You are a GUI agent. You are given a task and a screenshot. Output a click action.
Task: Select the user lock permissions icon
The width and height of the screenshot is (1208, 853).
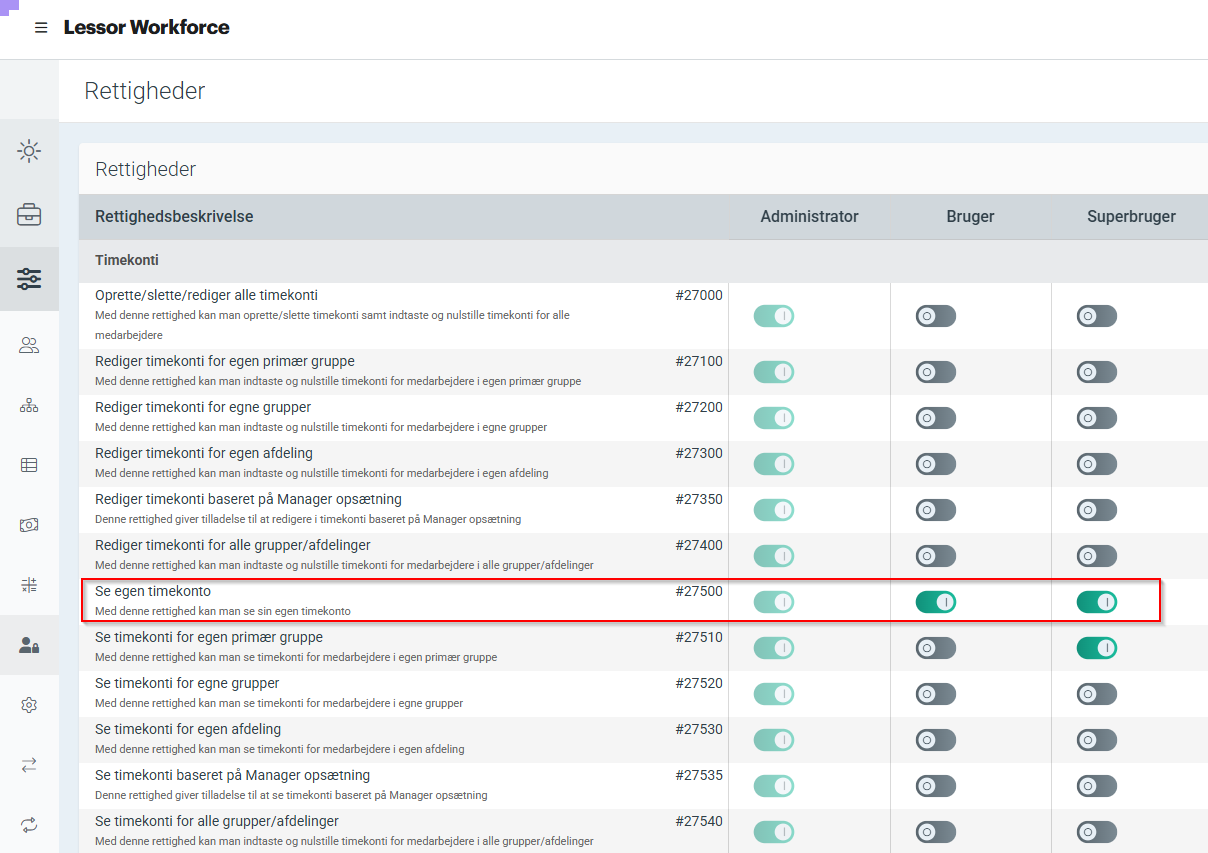tap(29, 646)
